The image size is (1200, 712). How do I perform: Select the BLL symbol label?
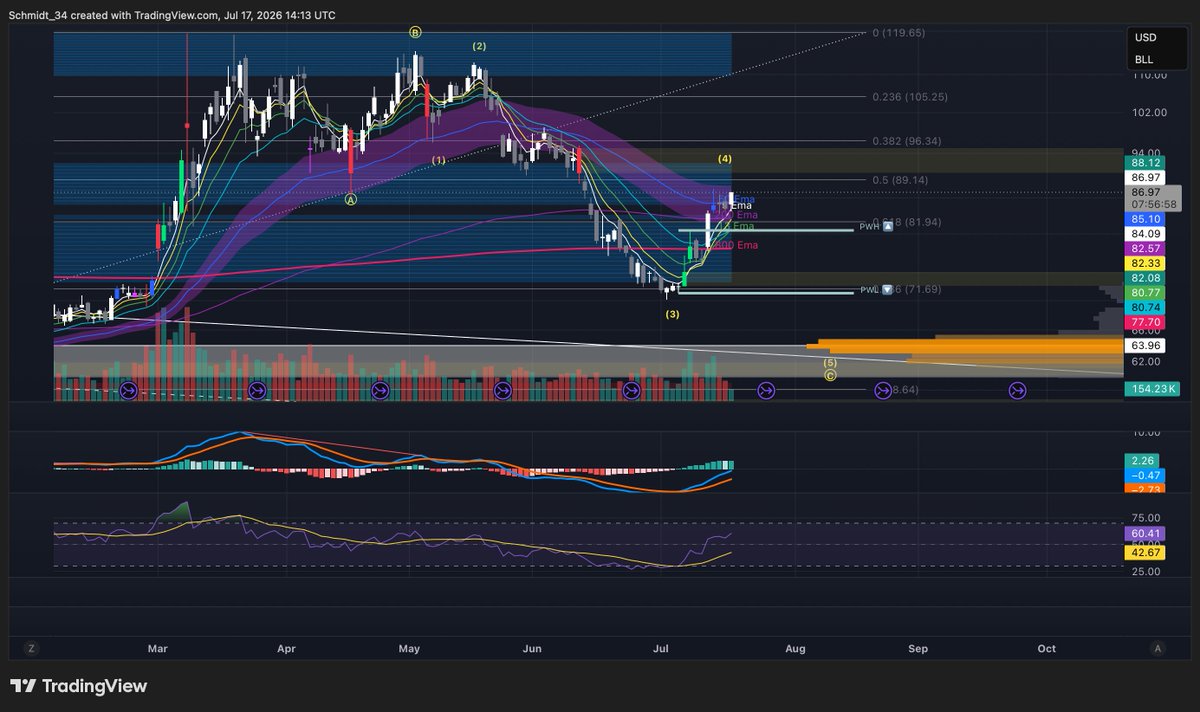click(x=1144, y=60)
